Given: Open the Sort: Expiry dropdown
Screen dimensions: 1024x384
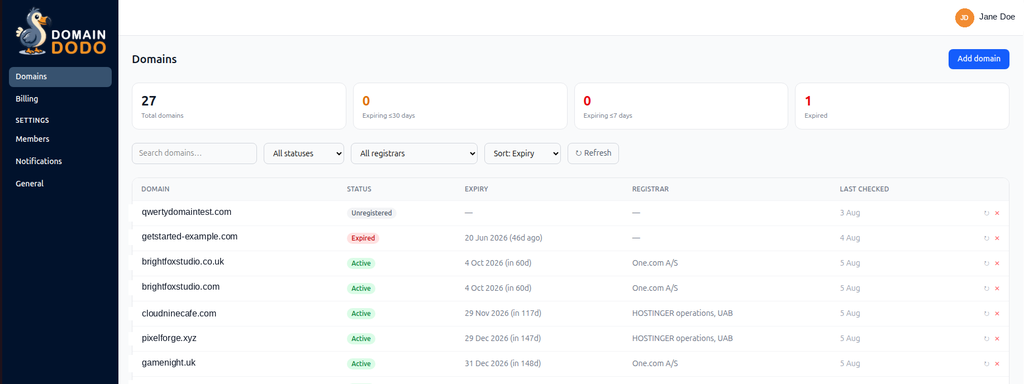Looking at the screenshot, I should pos(522,153).
